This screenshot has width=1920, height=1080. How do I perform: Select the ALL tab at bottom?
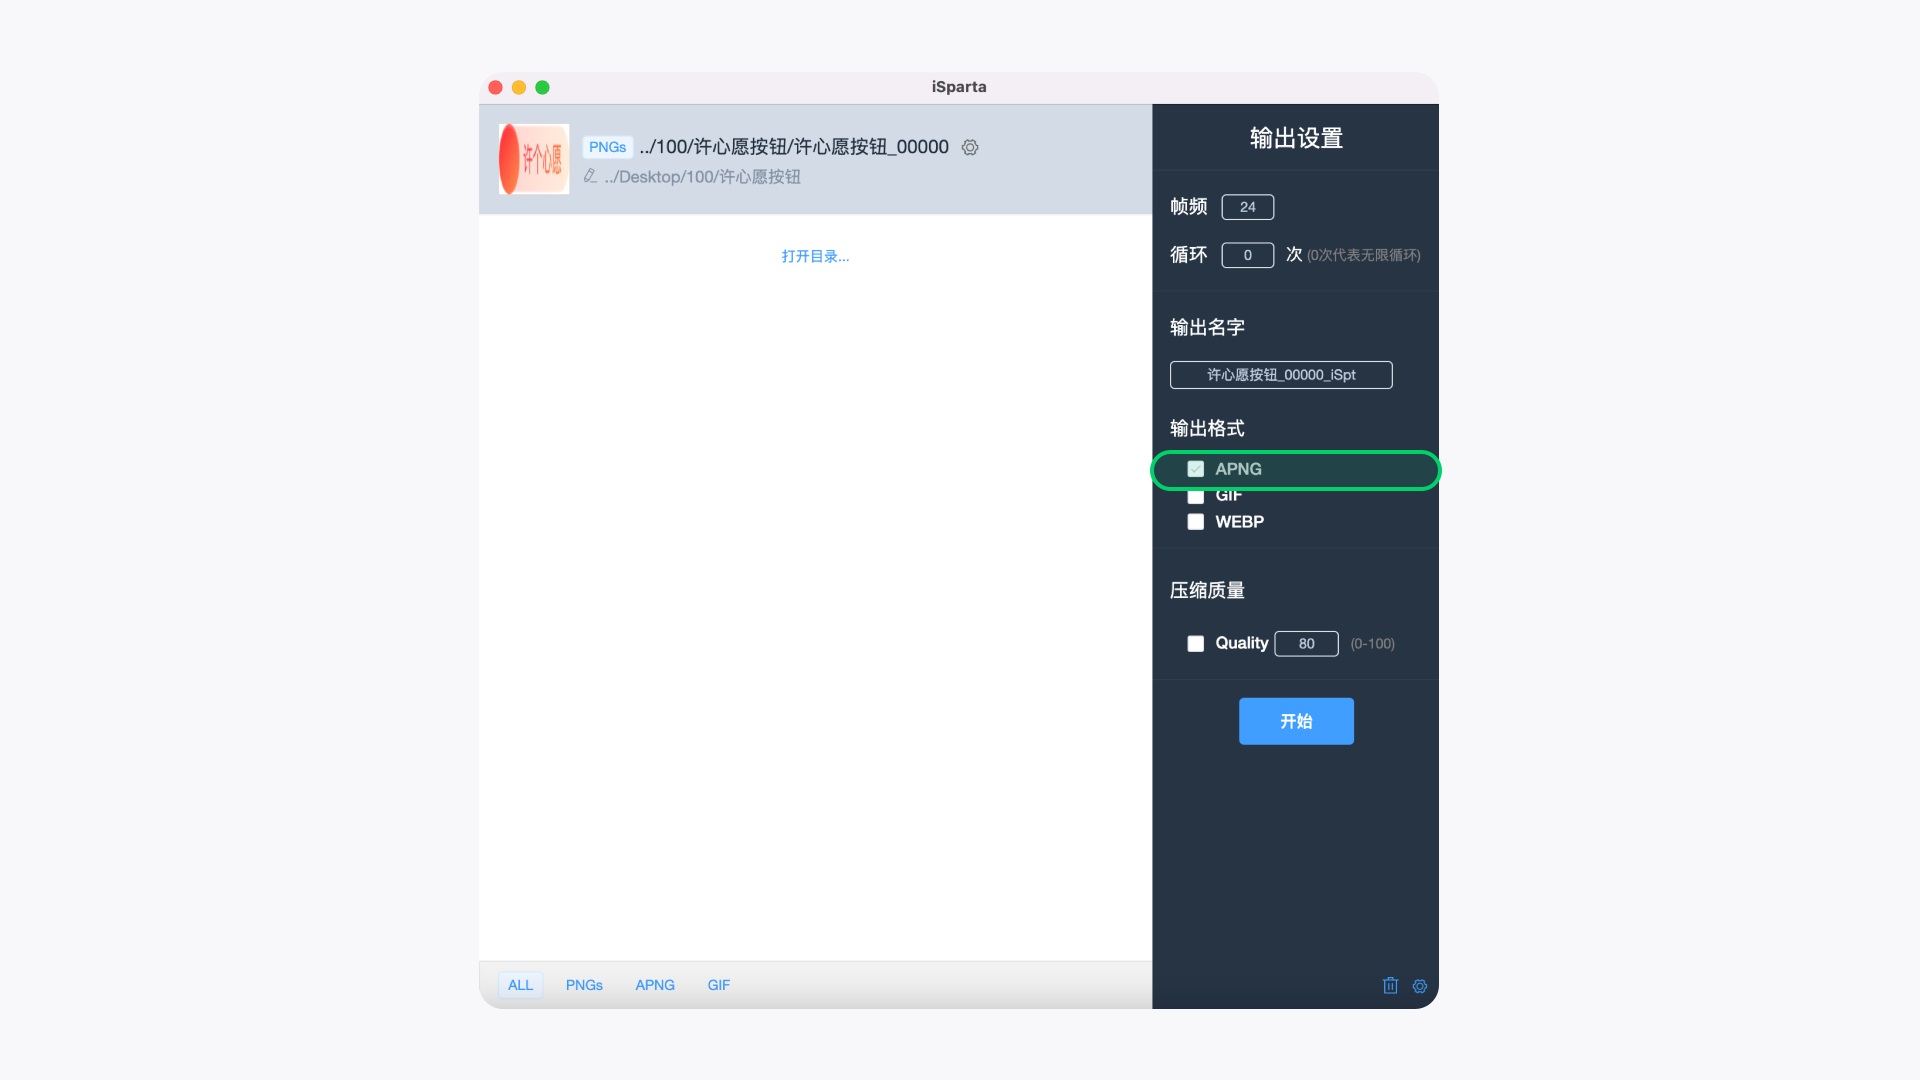[x=520, y=985]
